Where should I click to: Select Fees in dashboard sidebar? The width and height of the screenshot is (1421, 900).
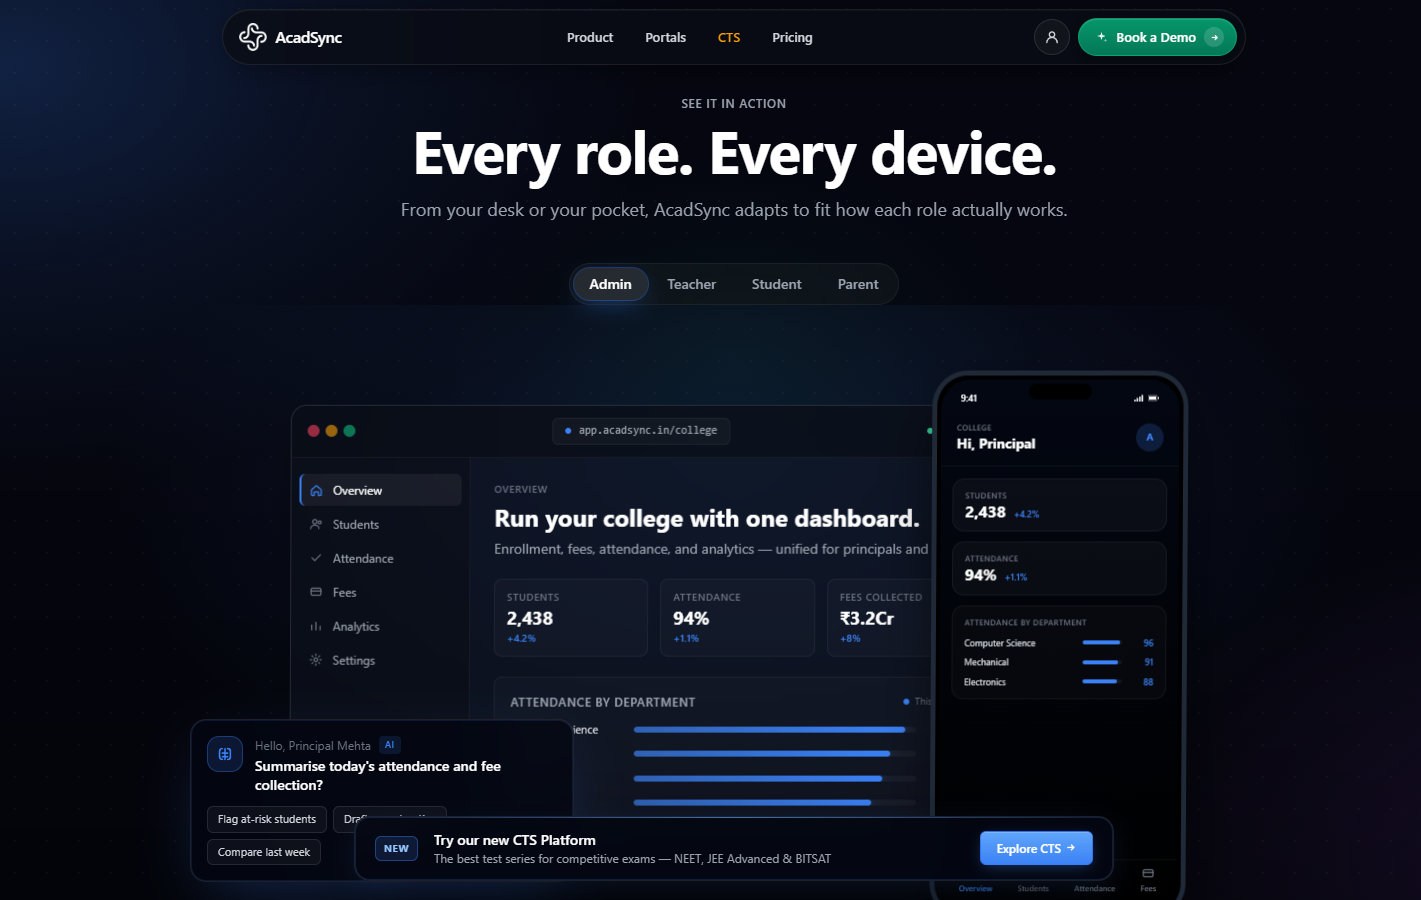click(380, 592)
